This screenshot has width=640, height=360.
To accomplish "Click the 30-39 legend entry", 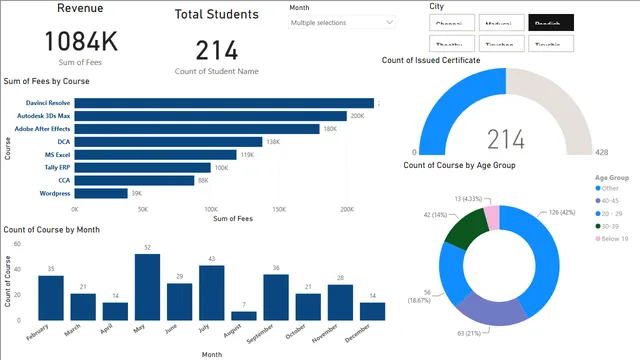I will [607, 226].
